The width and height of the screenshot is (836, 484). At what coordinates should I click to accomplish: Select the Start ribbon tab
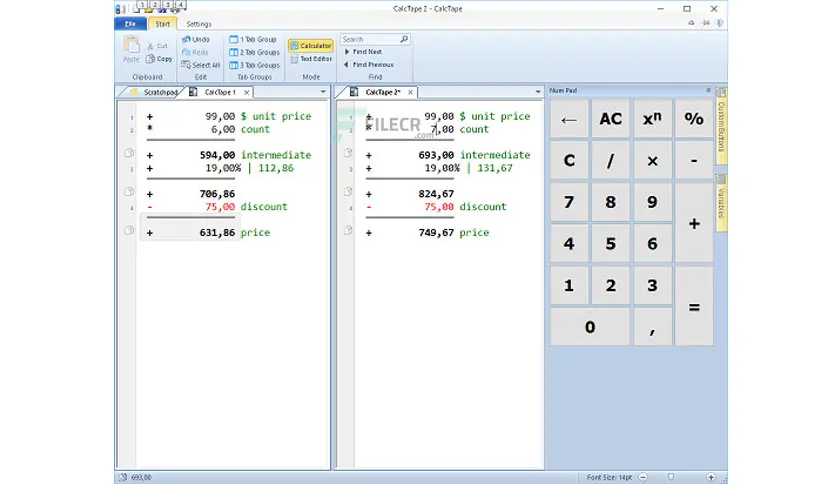pos(163,24)
